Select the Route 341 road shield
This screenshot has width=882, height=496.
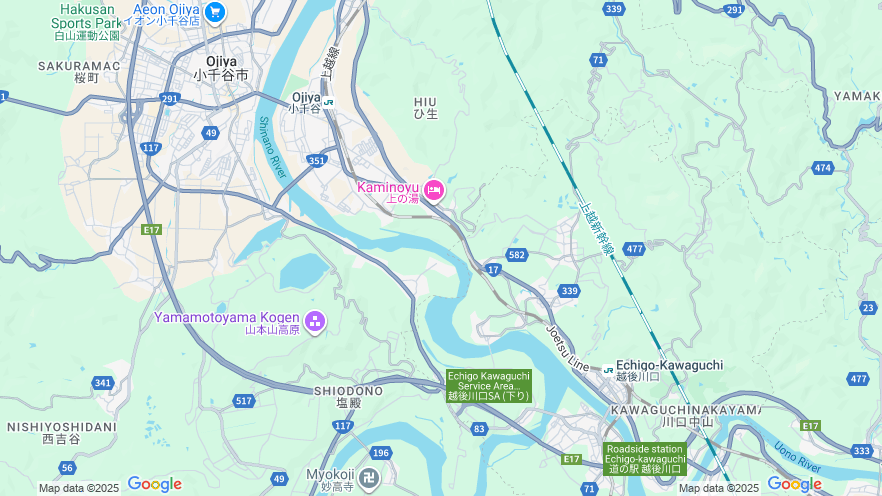pyautogui.click(x=102, y=383)
